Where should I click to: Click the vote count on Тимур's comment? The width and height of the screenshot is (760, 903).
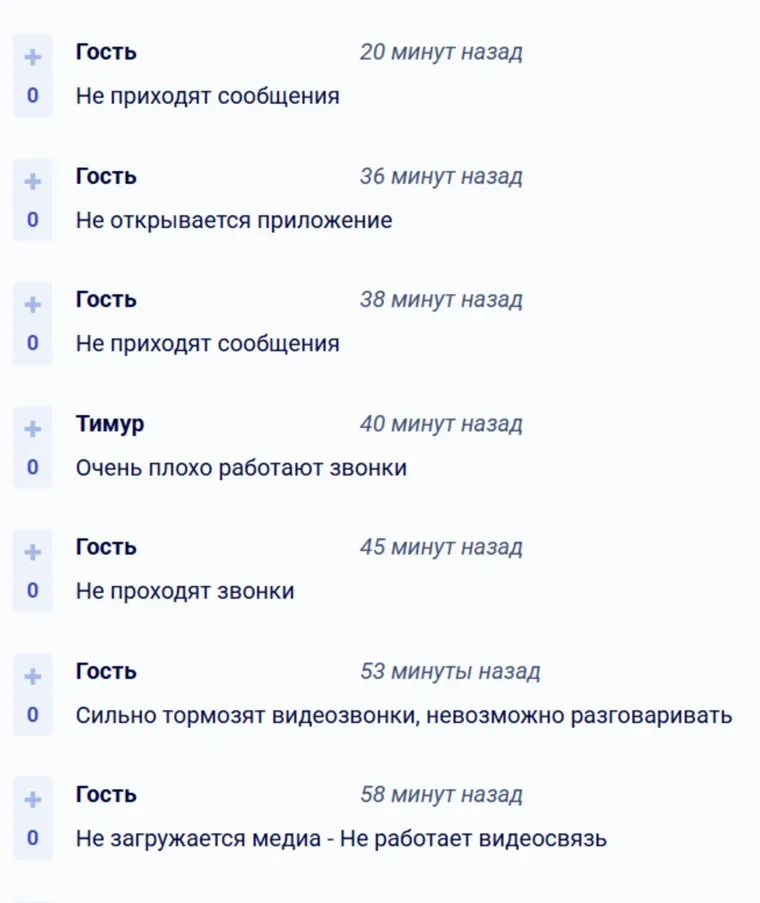point(33,467)
